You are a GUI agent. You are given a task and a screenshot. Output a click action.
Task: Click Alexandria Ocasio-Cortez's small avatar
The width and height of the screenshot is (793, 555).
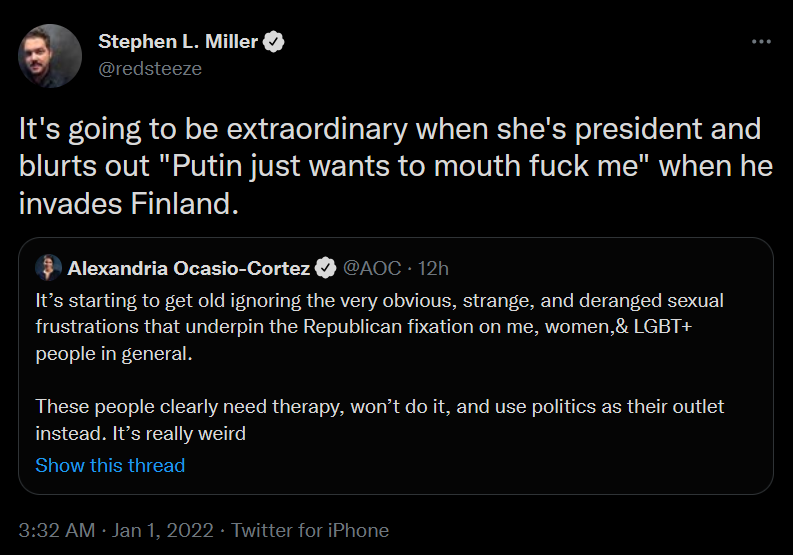tap(48, 268)
